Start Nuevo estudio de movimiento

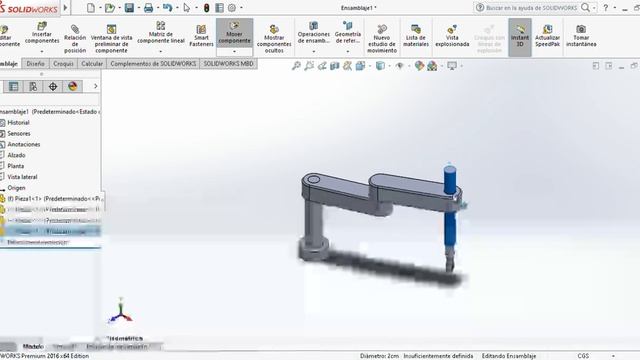click(x=382, y=38)
